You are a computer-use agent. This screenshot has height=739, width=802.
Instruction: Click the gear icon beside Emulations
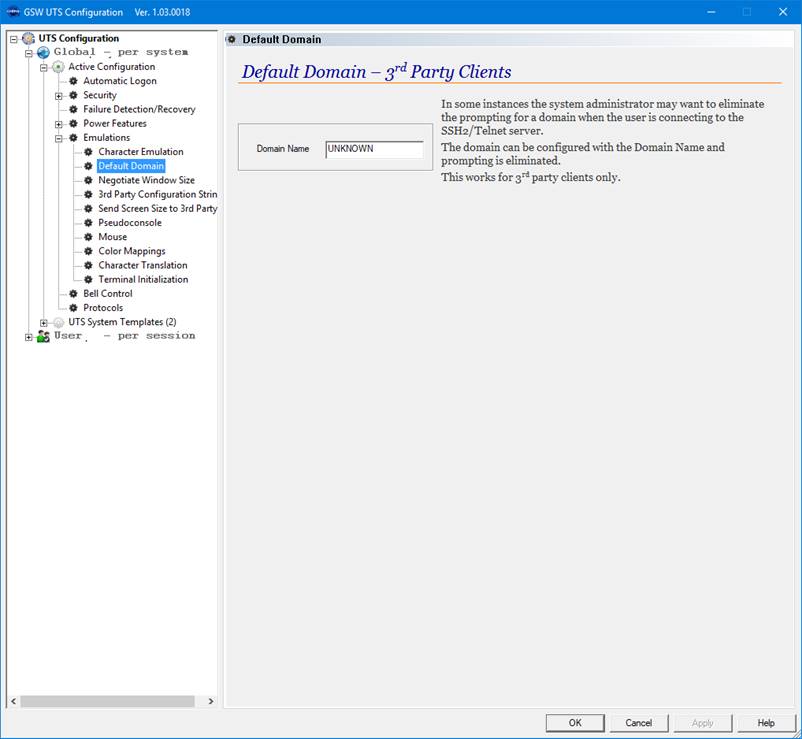73,138
